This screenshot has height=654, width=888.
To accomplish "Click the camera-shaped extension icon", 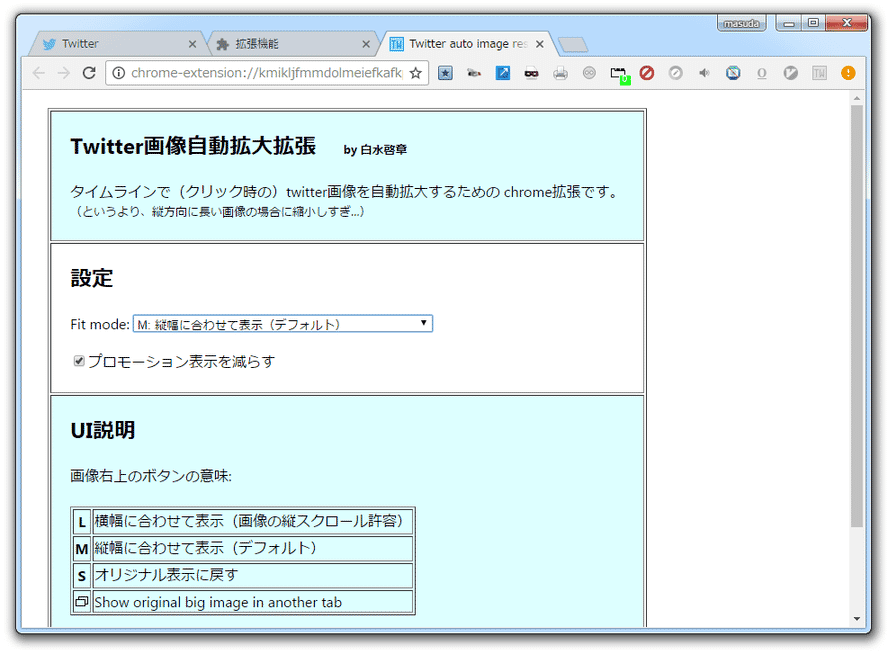I will pos(474,72).
